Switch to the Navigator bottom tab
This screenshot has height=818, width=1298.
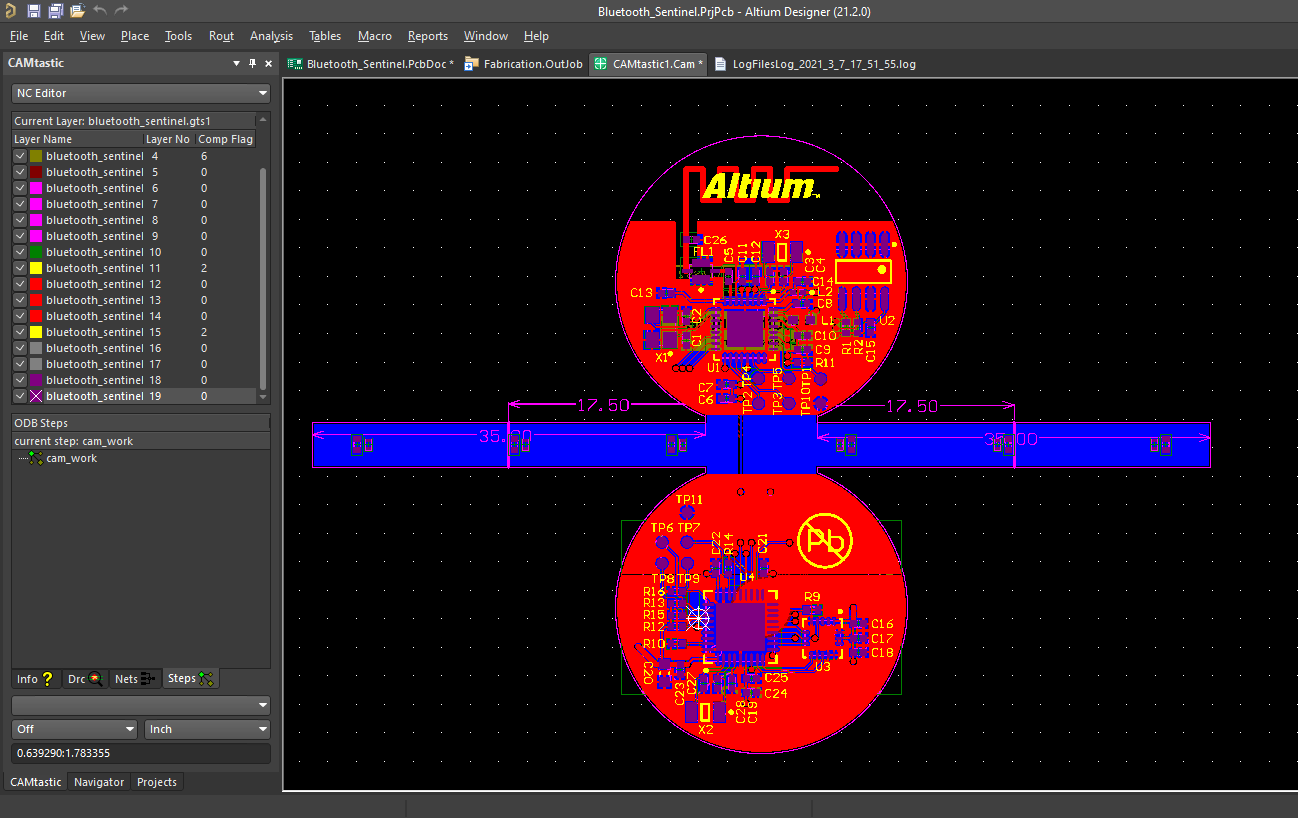click(x=99, y=782)
